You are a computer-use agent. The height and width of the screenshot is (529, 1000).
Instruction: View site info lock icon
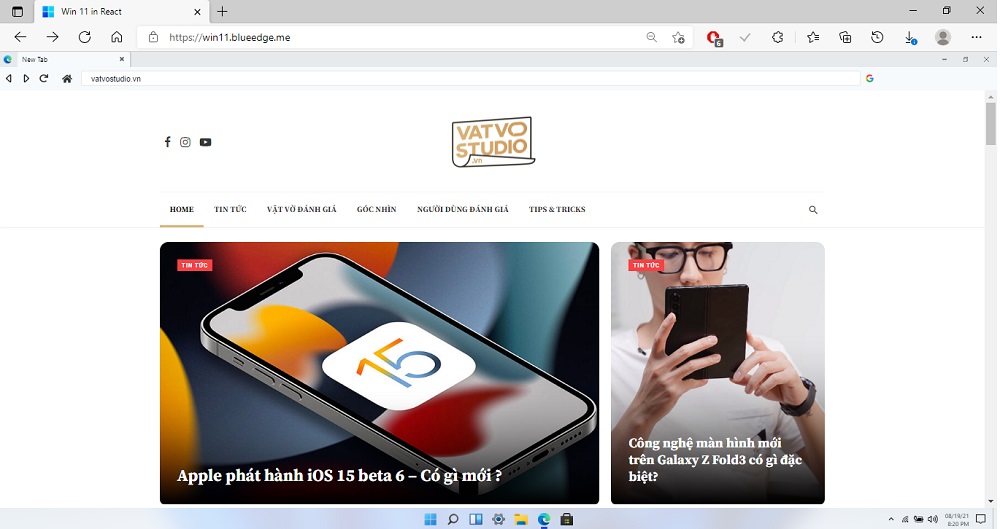153,37
